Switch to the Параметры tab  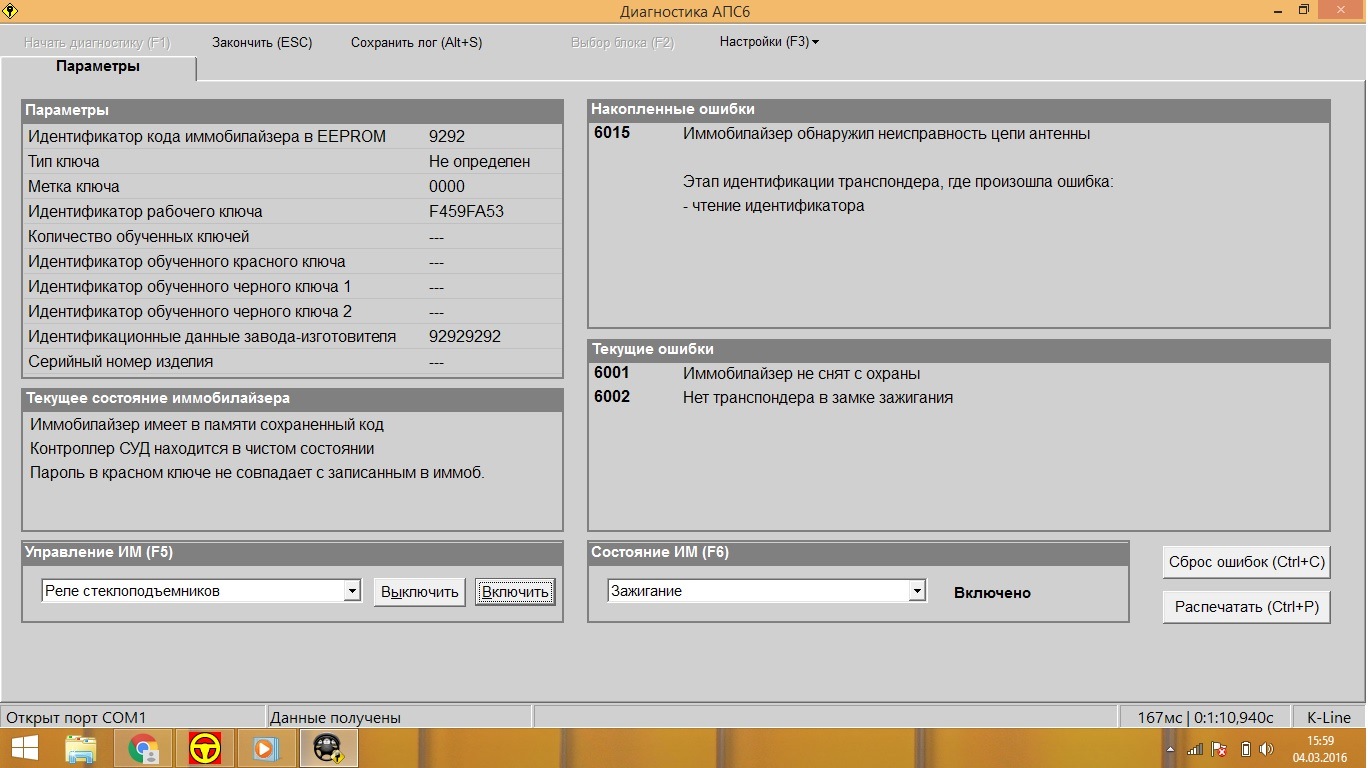[x=98, y=67]
